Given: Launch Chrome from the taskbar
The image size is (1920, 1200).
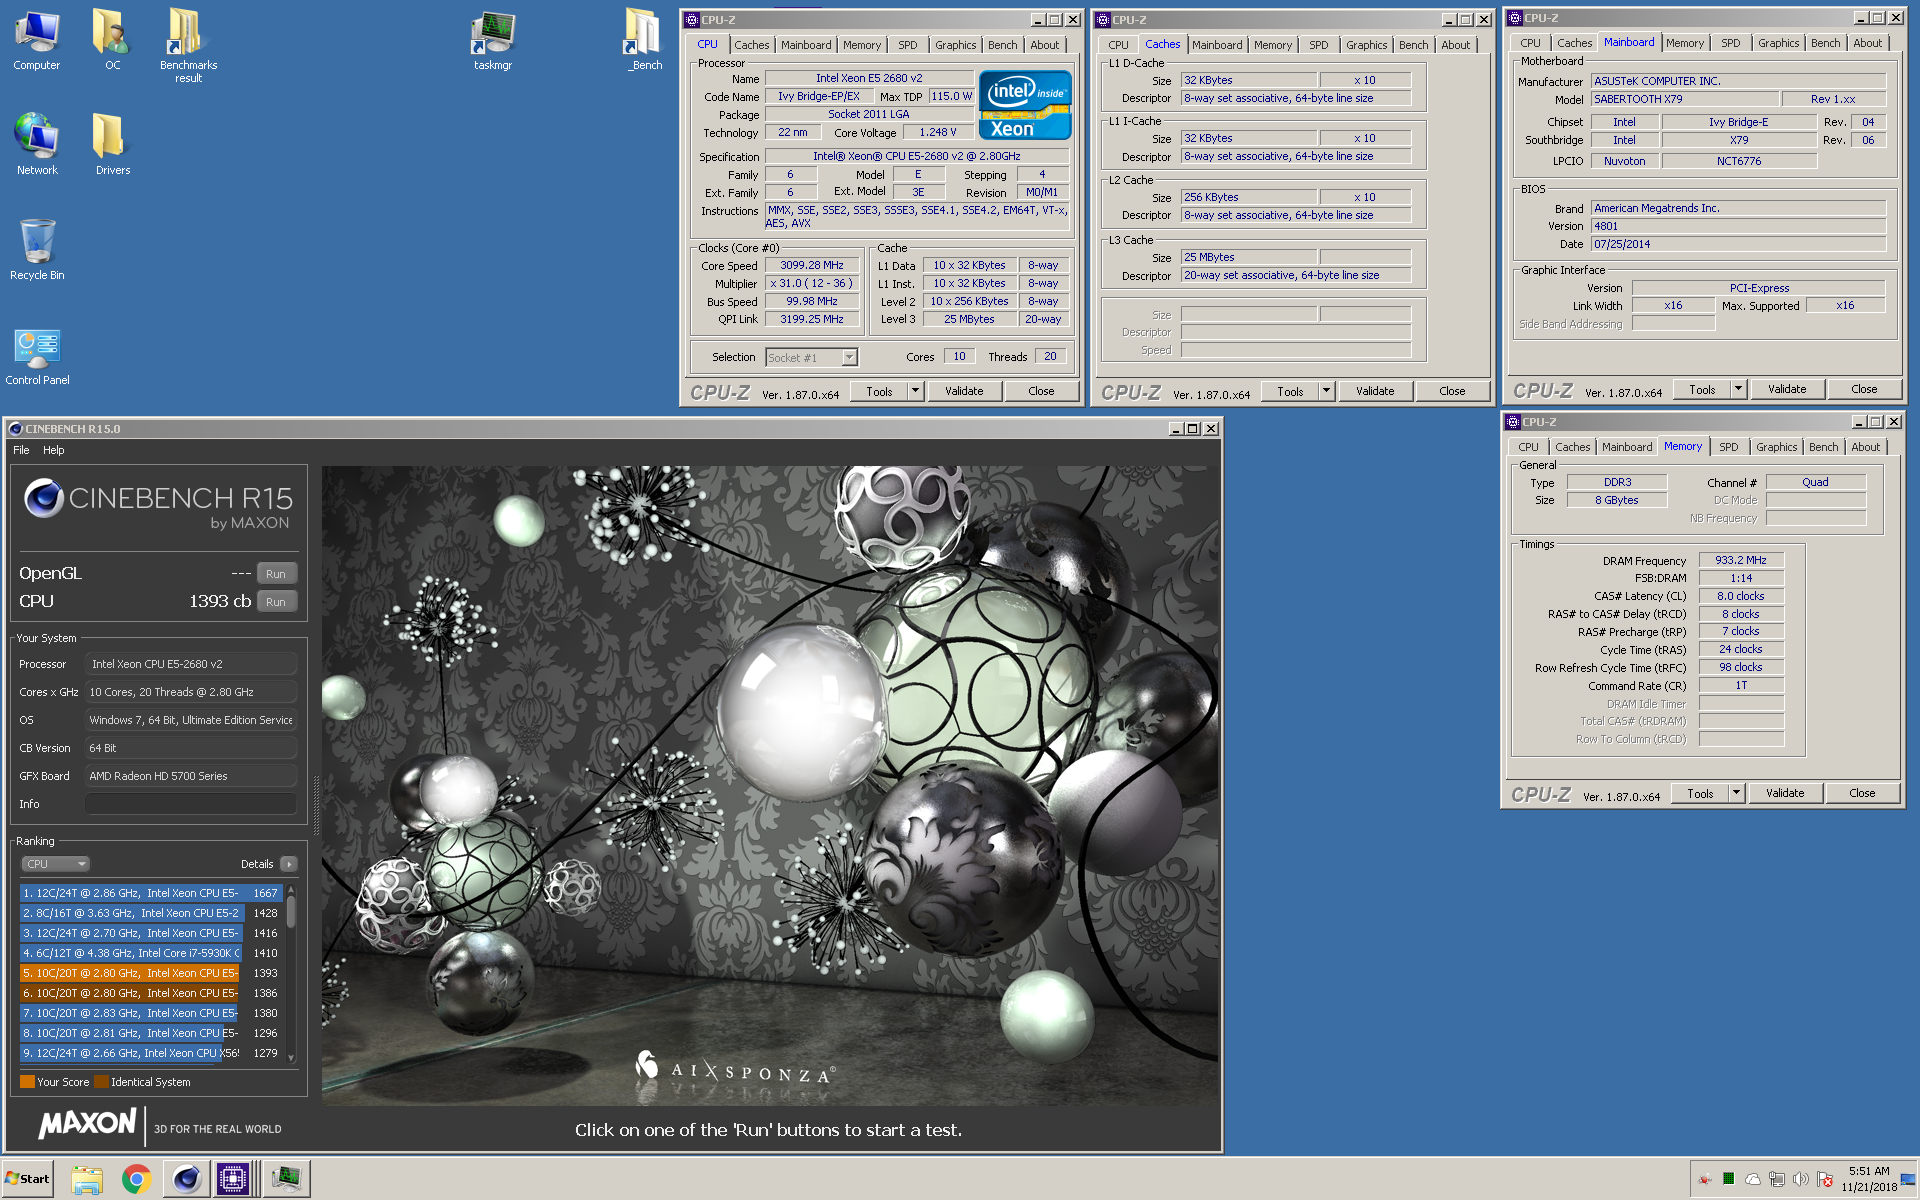Looking at the screenshot, I should (136, 1180).
